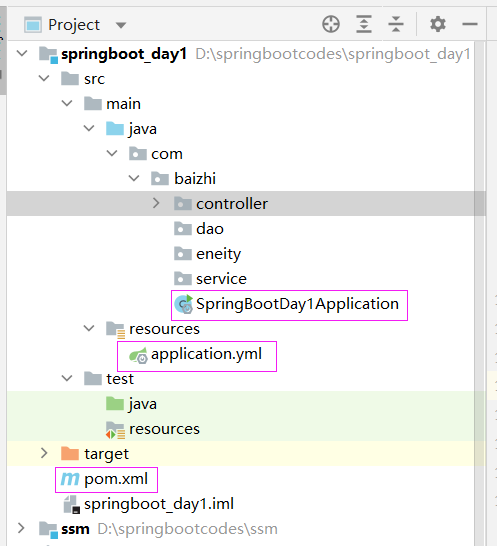Open the Project view dropdown arrow
The image size is (497, 546).
tap(121, 25)
